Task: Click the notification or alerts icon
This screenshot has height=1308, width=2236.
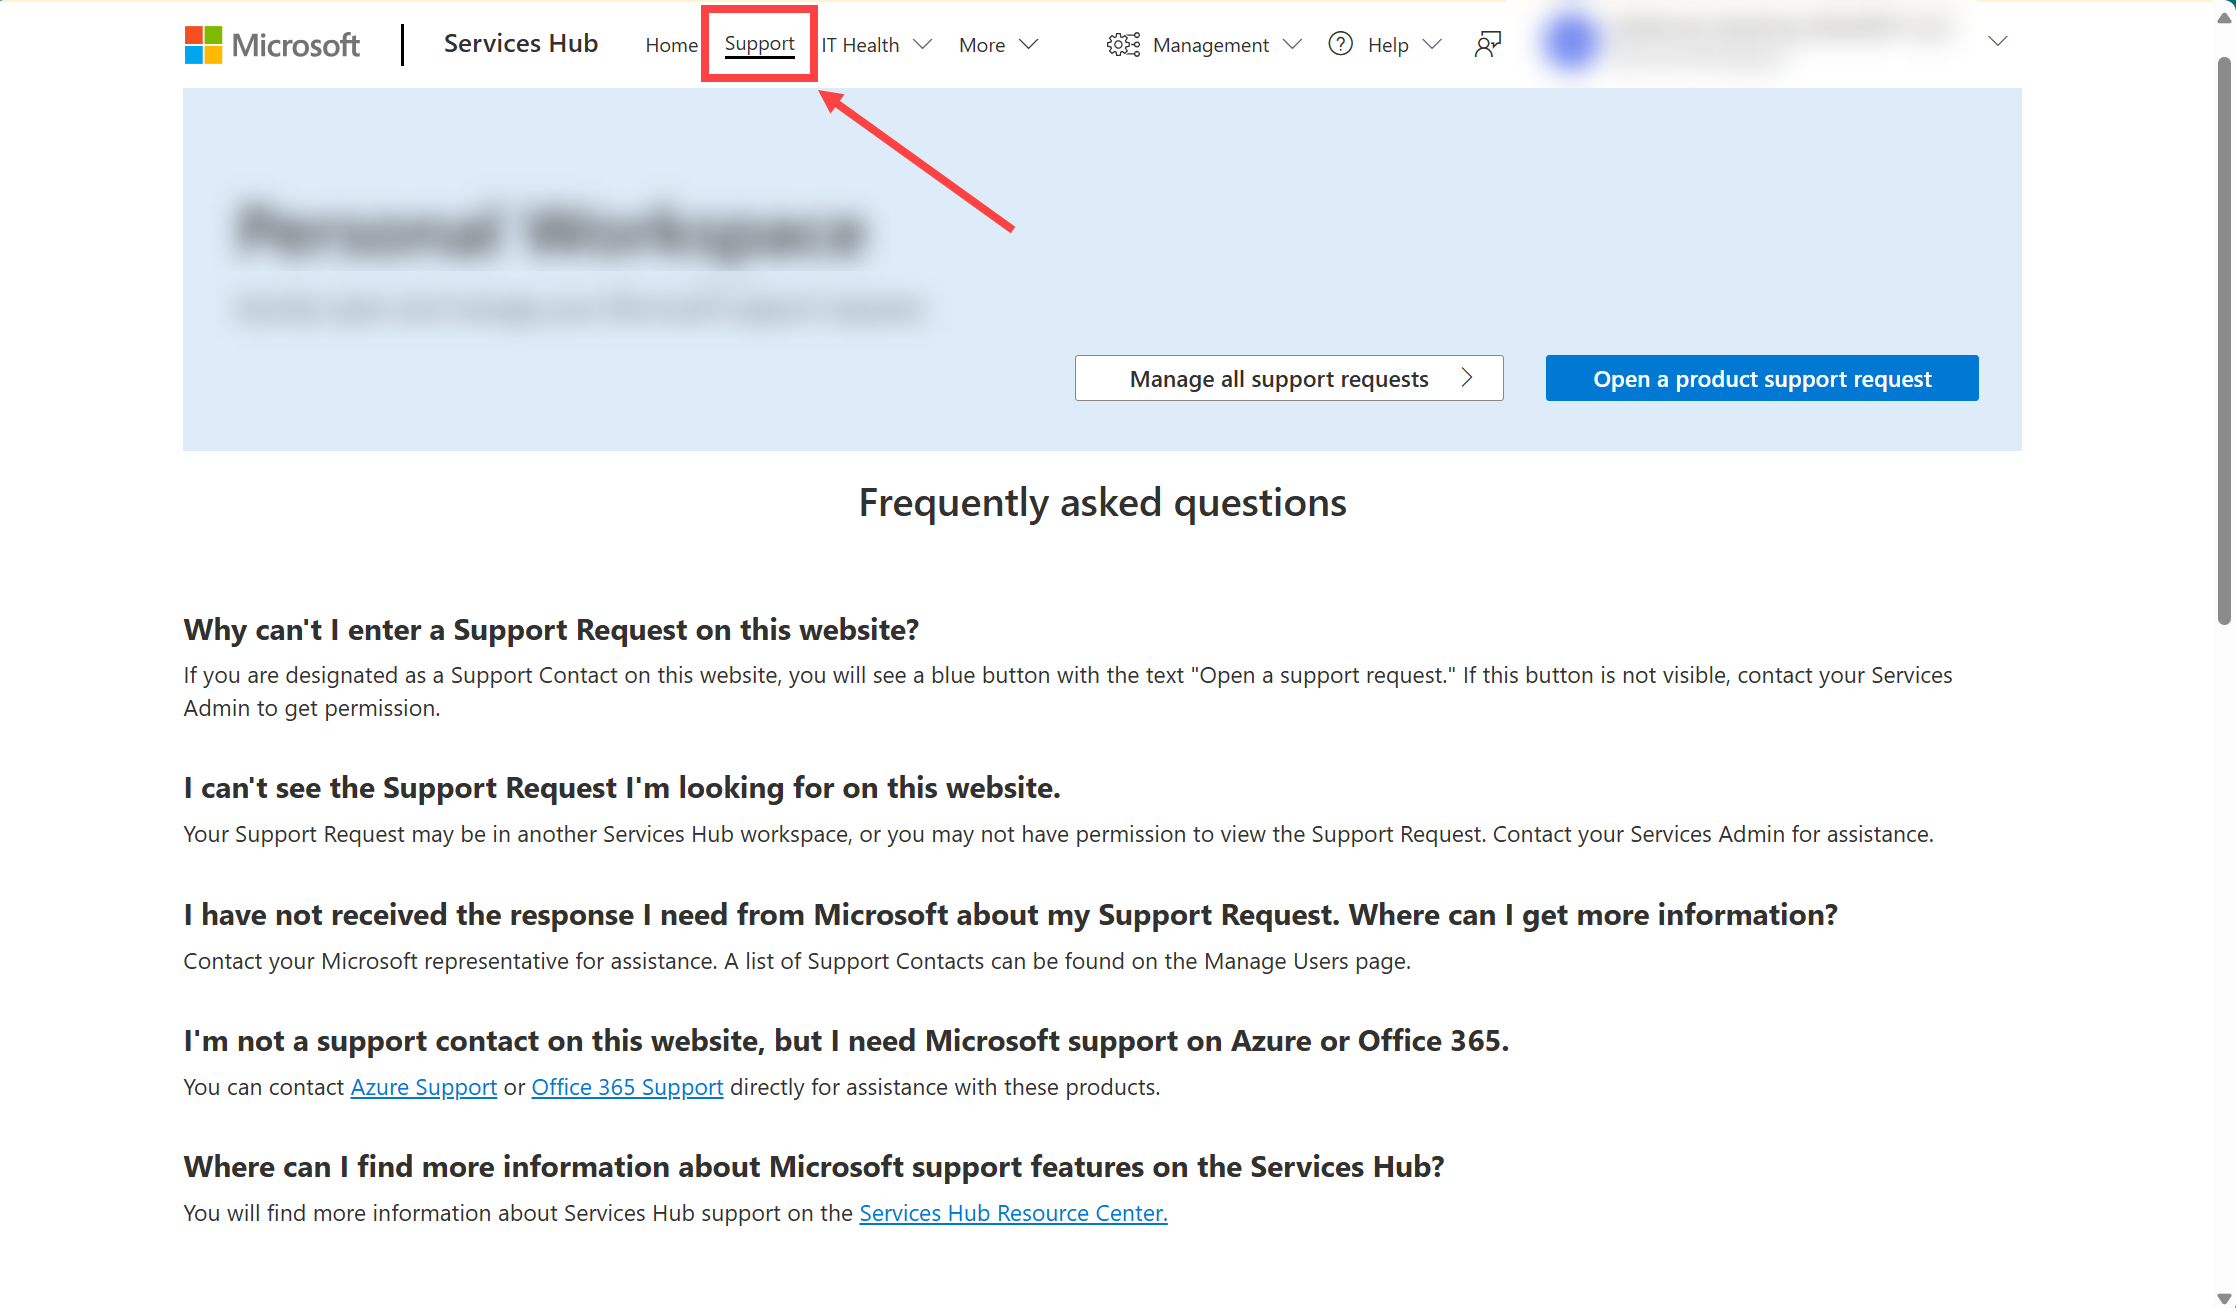Action: pyautogui.click(x=1487, y=44)
